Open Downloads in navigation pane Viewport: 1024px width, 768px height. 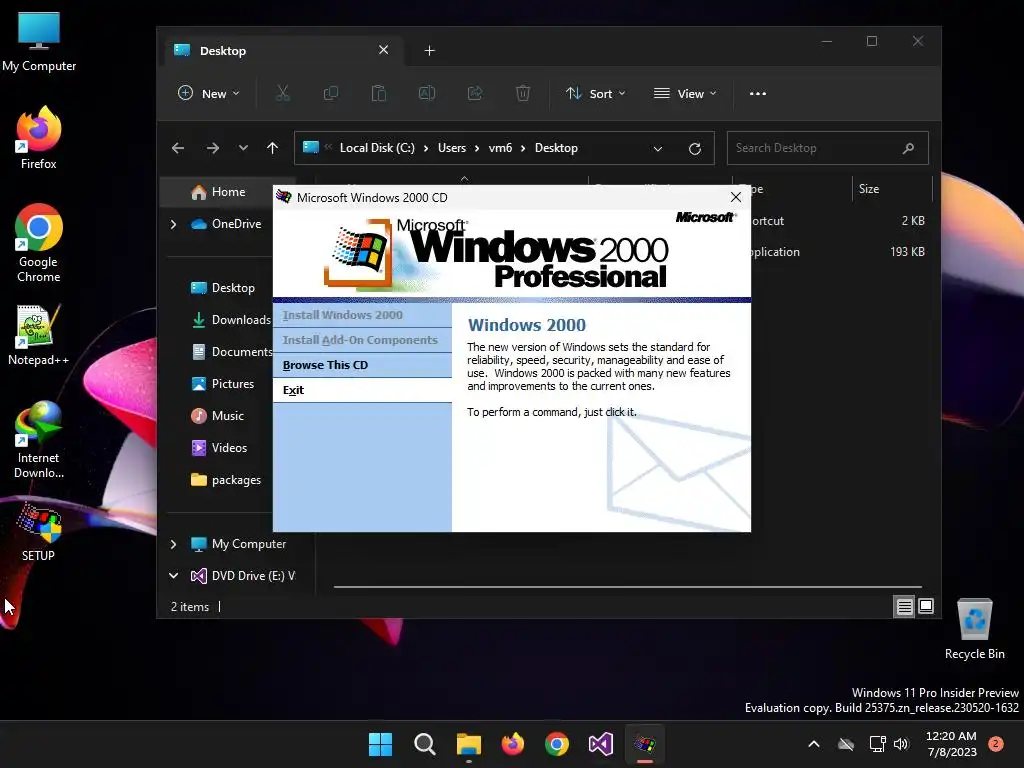click(231, 320)
